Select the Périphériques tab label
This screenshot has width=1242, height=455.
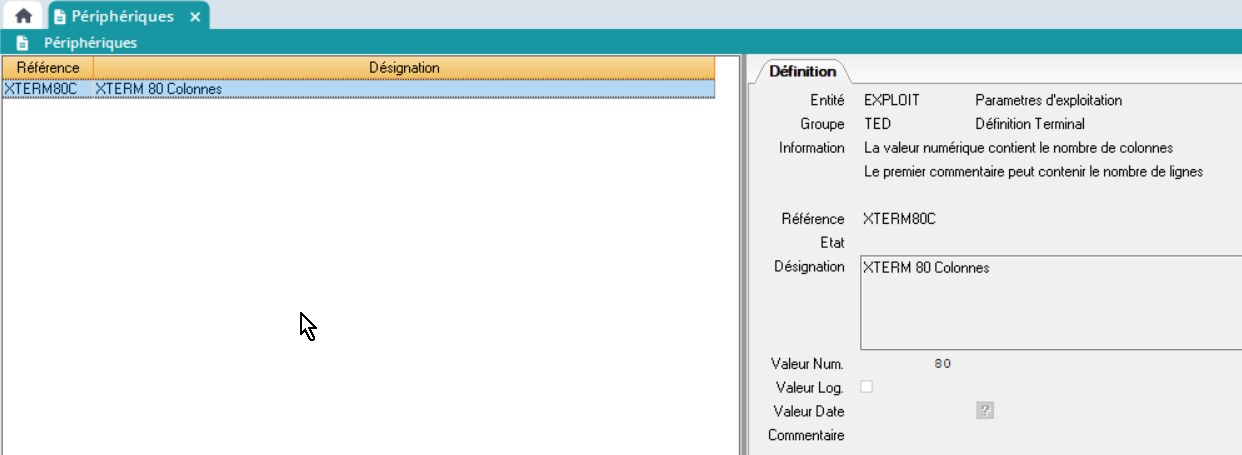point(122,17)
